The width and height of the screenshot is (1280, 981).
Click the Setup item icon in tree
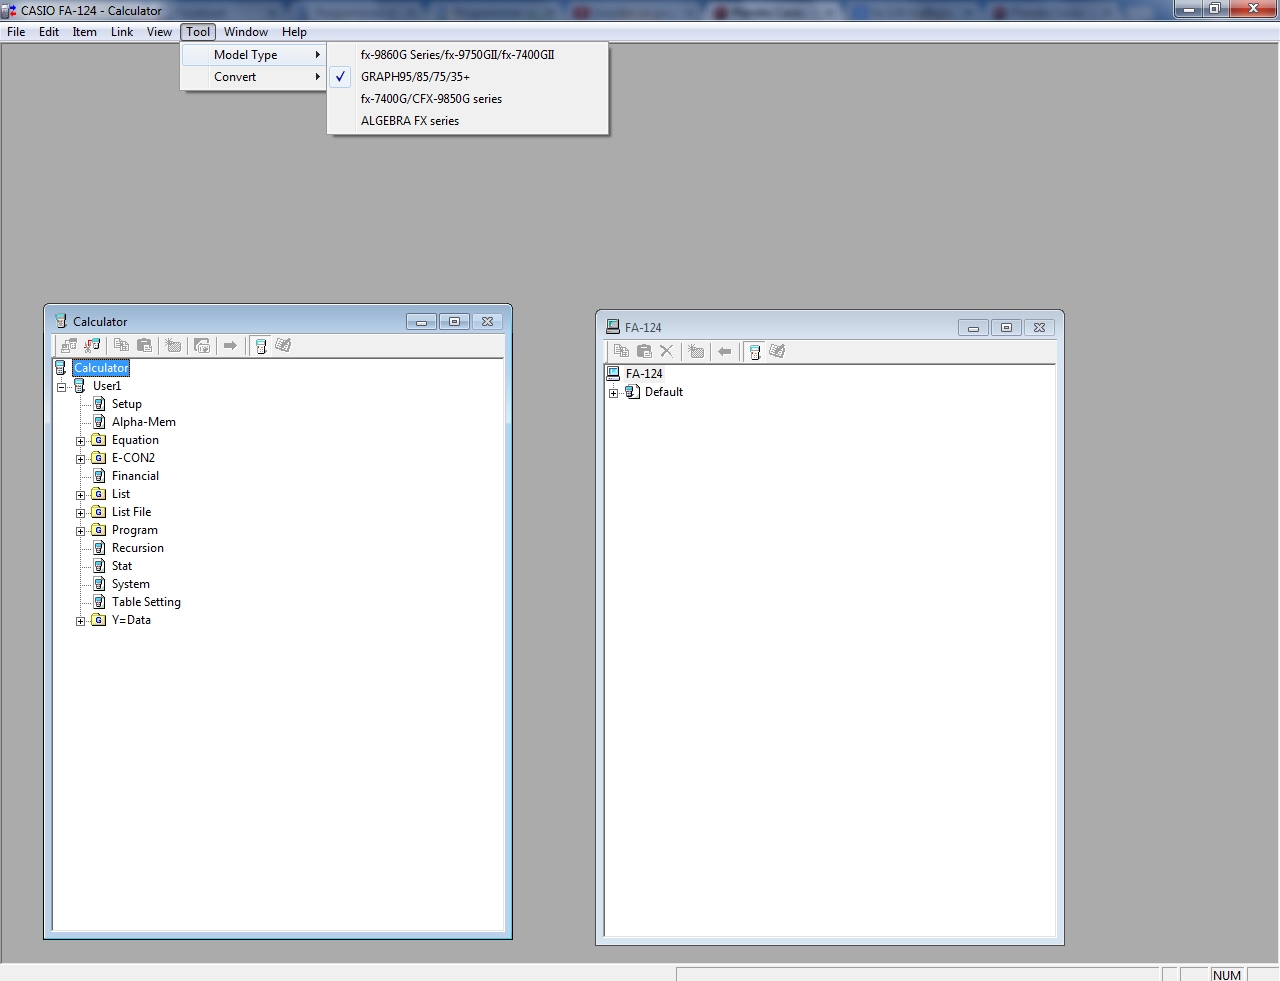click(99, 404)
